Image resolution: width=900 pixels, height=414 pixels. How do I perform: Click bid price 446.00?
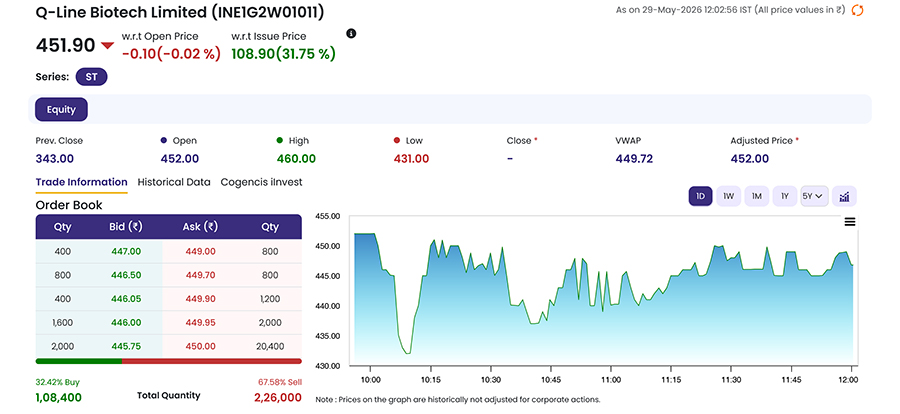(x=125, y=323)
